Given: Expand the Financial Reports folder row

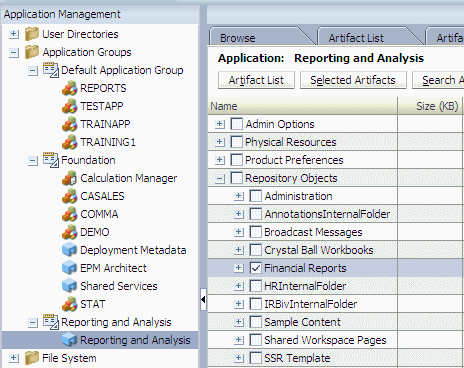Looking at the screenshot, I should 239,268.
